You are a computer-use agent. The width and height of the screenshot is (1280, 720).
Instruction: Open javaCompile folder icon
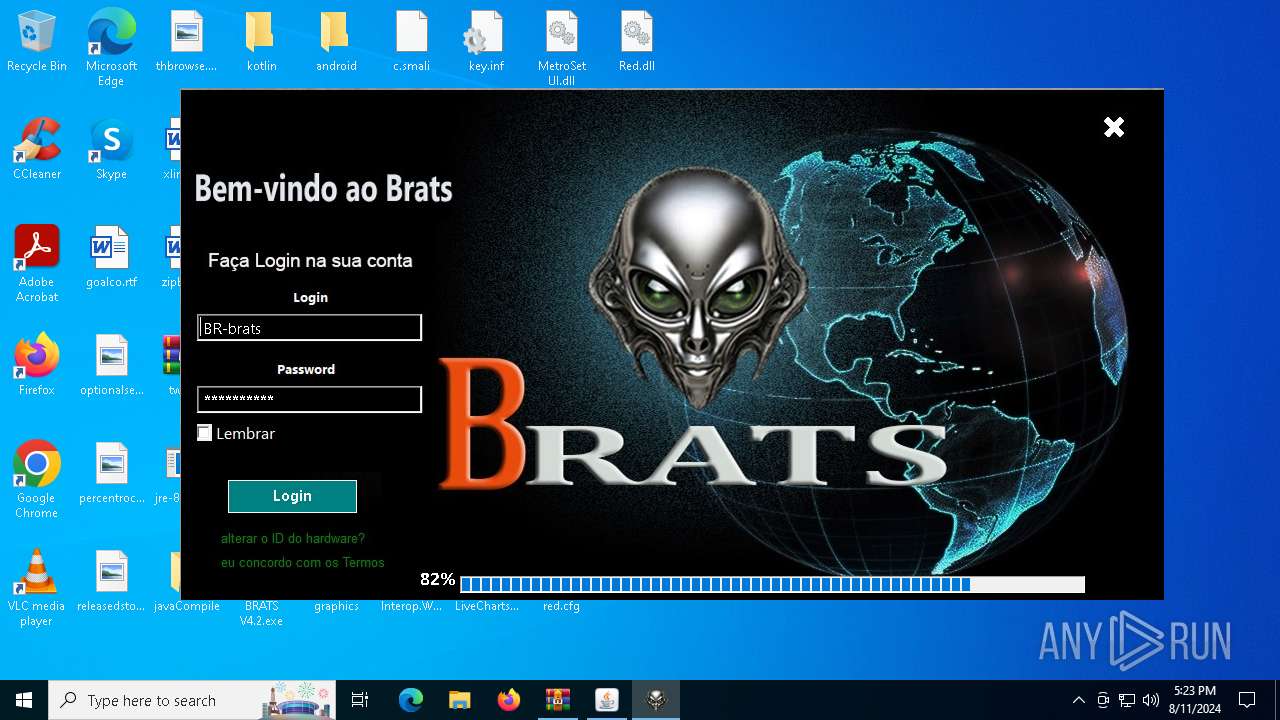(186, 606)
